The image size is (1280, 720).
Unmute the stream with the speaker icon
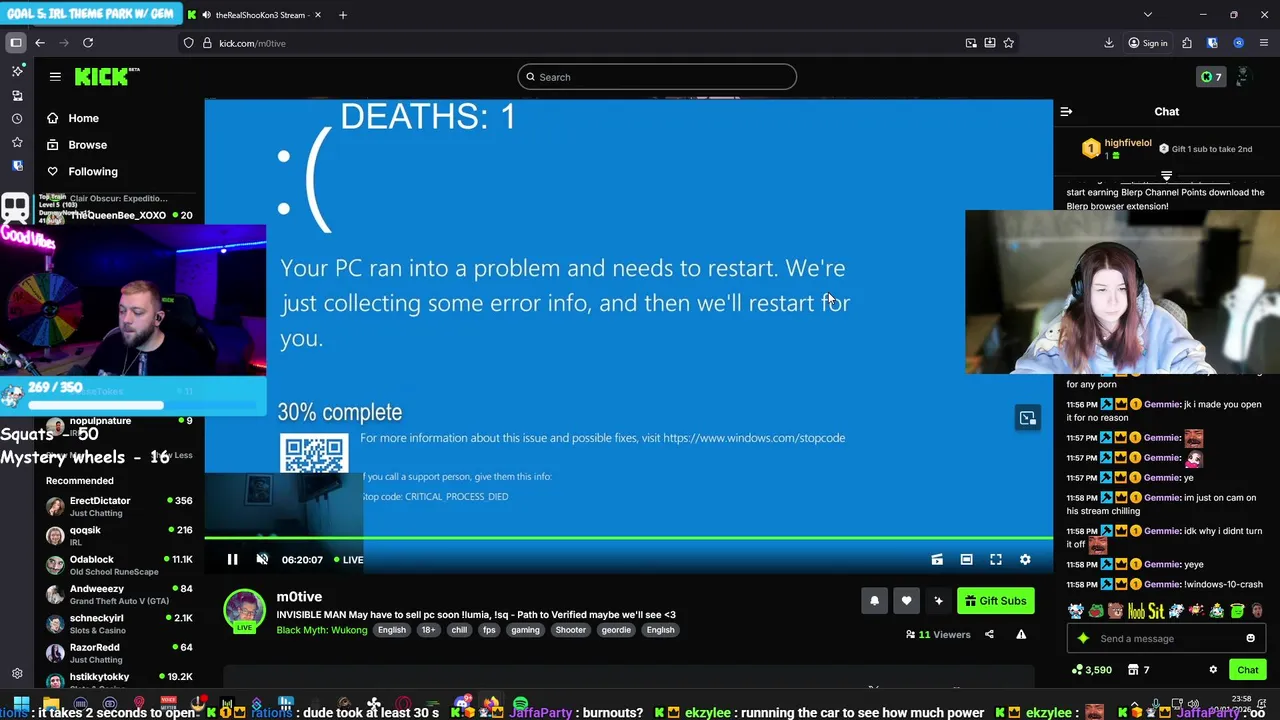pos(262,560)
